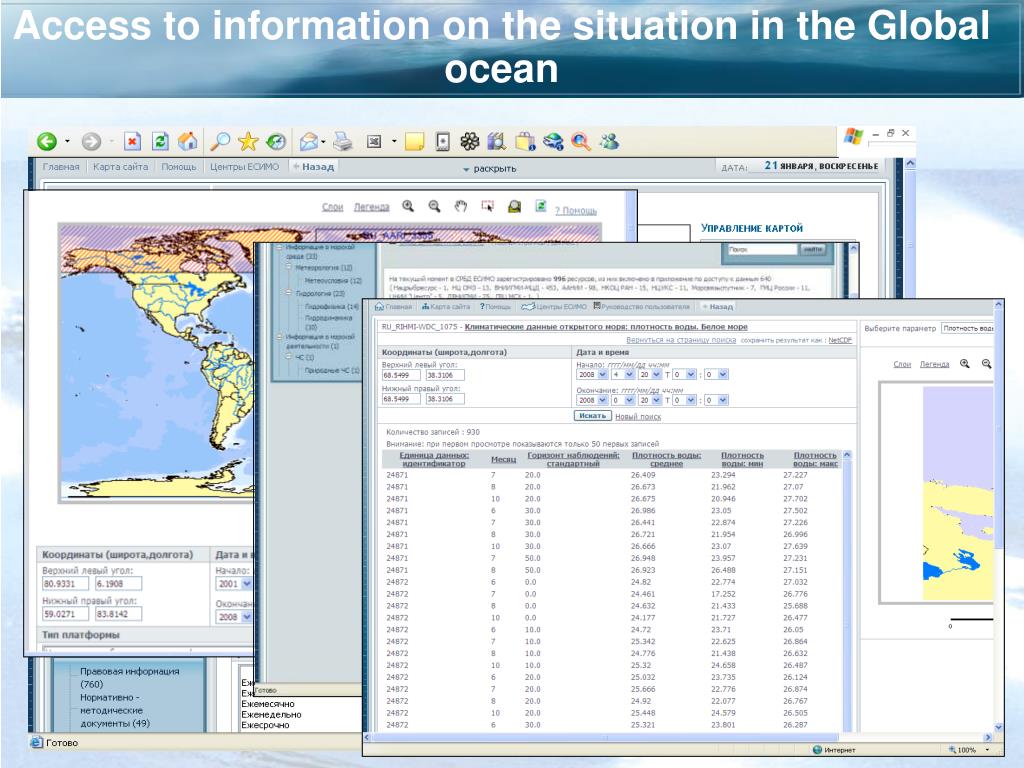Open Favorites with the yellow star icon
Screen dimensions: 1024x768
tap(248, 141)
